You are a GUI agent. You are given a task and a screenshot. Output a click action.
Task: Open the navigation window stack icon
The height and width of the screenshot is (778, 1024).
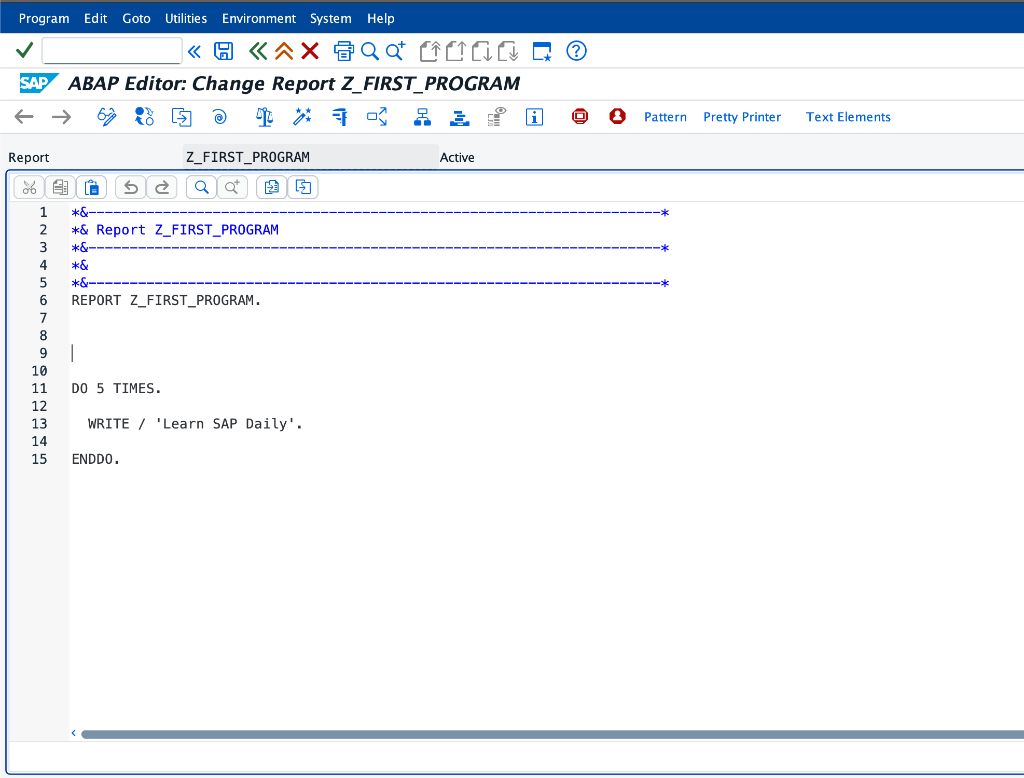tap(460, 117)
